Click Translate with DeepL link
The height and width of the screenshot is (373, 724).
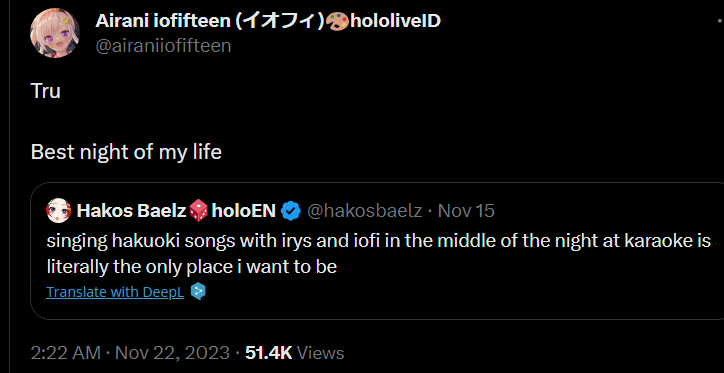[x=115, y=292]
